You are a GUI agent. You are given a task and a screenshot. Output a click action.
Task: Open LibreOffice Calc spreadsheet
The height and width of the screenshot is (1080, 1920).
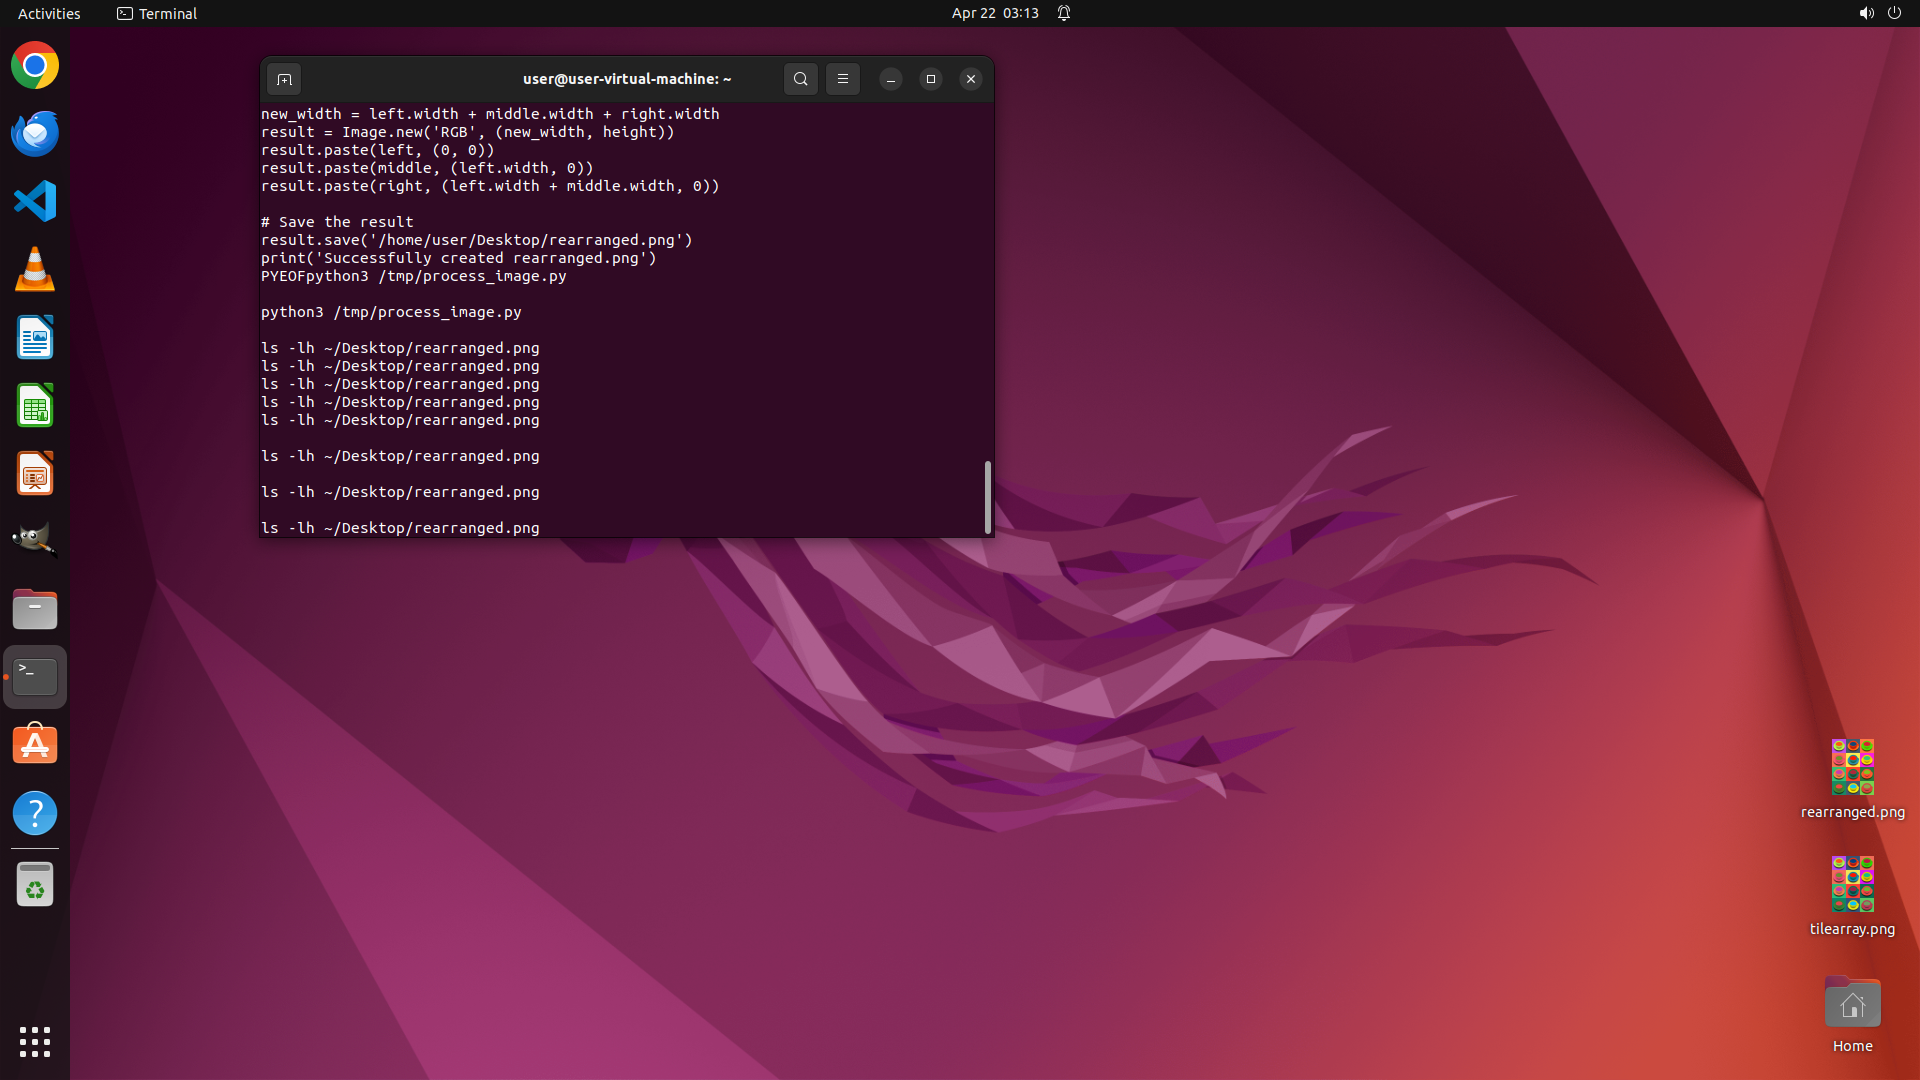click(x=35, y=406)
